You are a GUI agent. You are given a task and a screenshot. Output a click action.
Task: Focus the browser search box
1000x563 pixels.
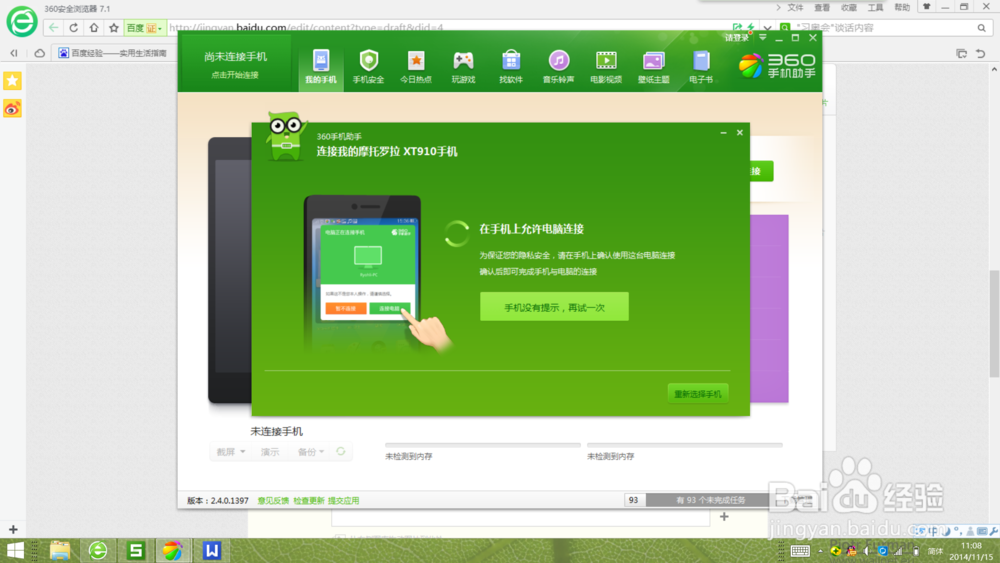[x=883, y=27]
